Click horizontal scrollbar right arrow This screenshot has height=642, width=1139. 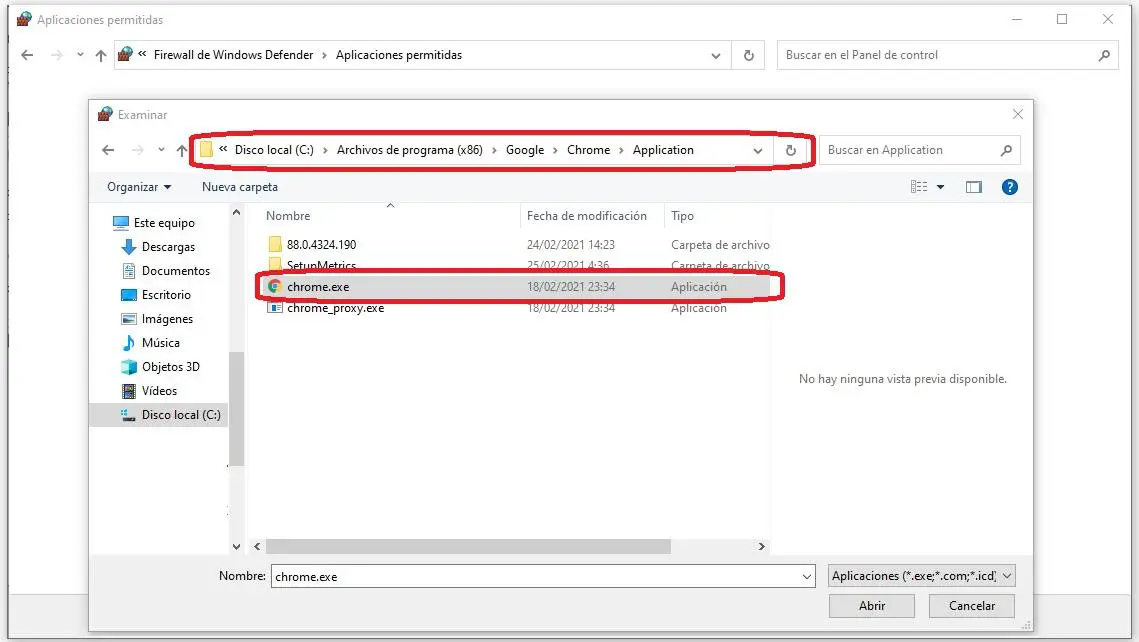761,546
